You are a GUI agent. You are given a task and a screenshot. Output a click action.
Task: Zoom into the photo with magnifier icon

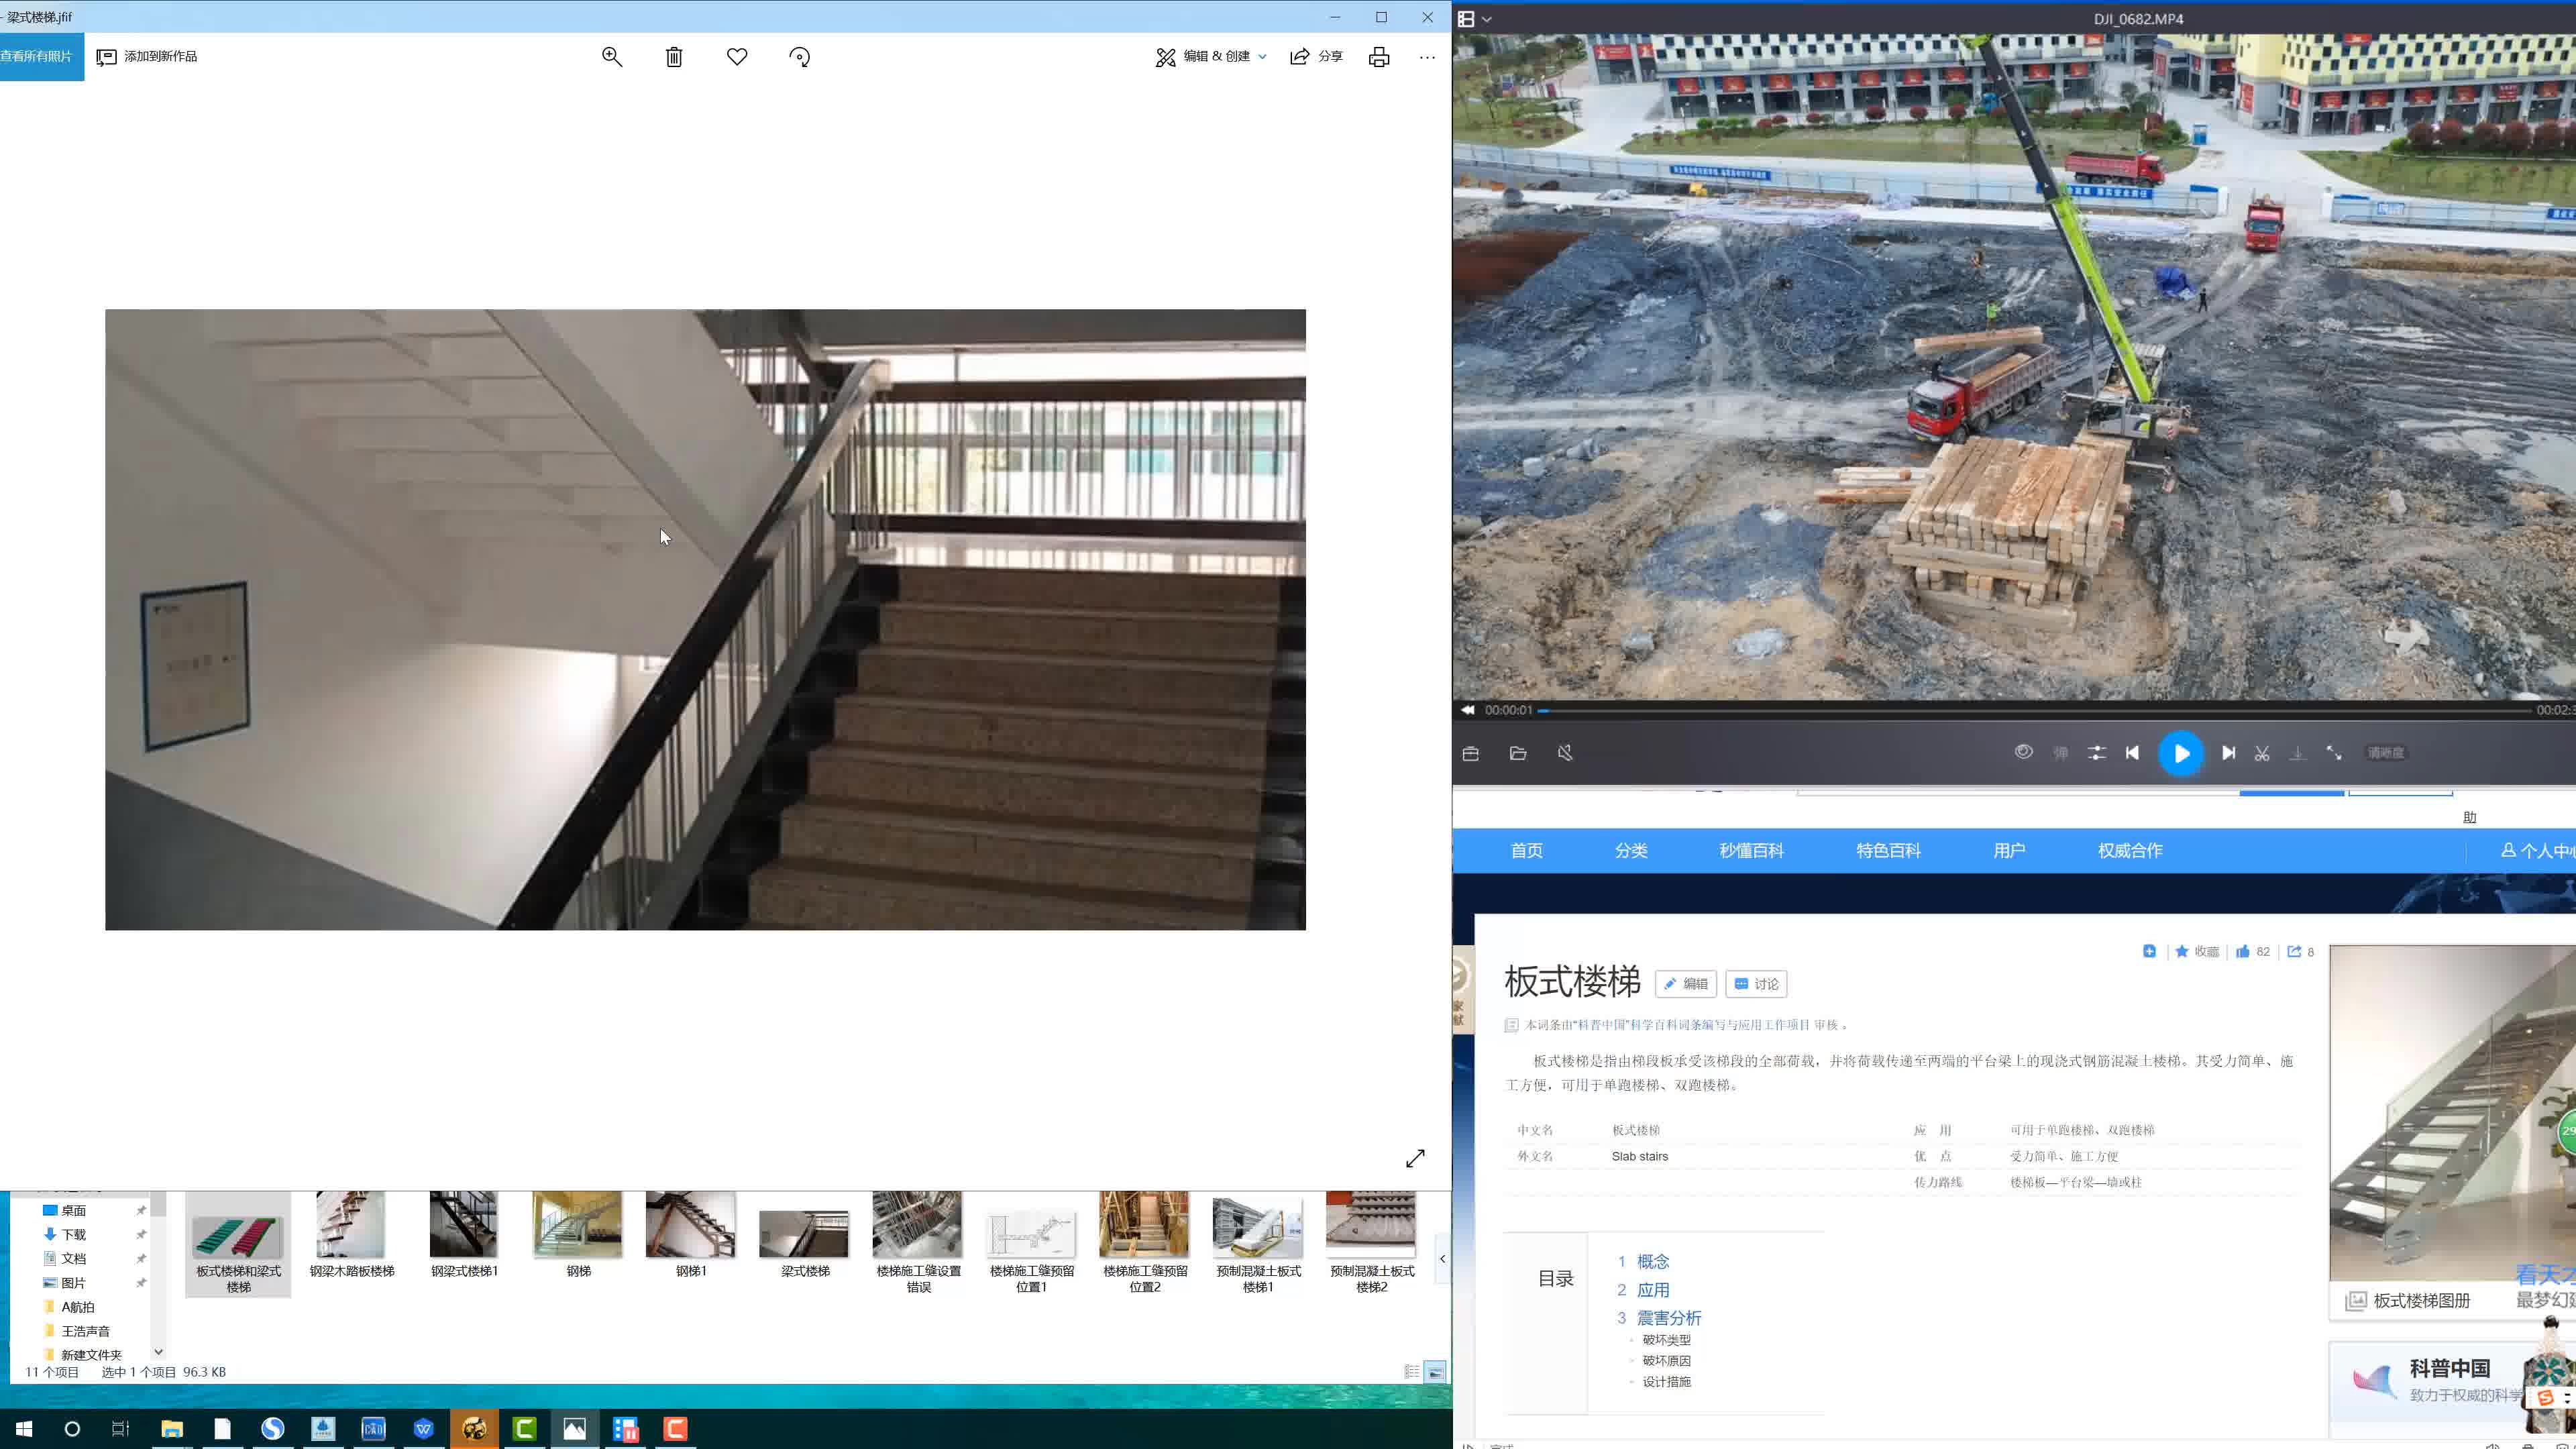click(612, 57)
